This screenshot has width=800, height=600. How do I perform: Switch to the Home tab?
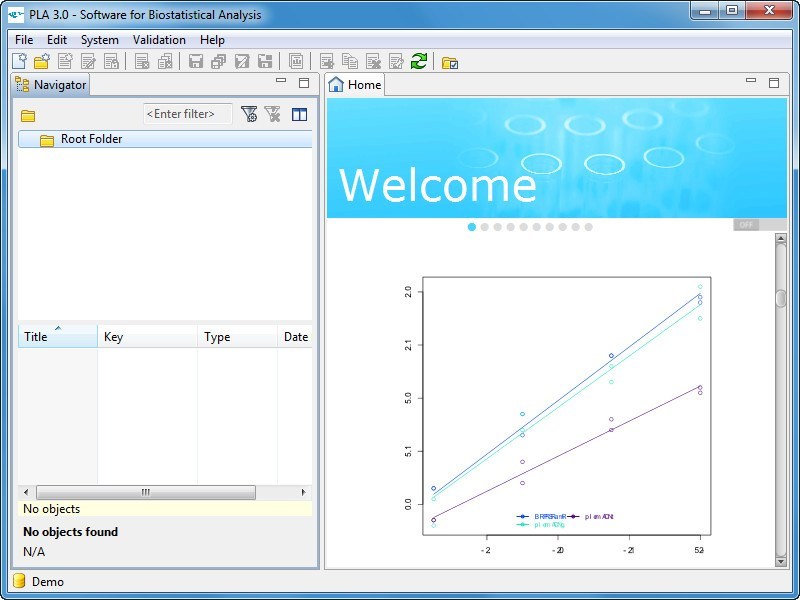pos(355,85)
